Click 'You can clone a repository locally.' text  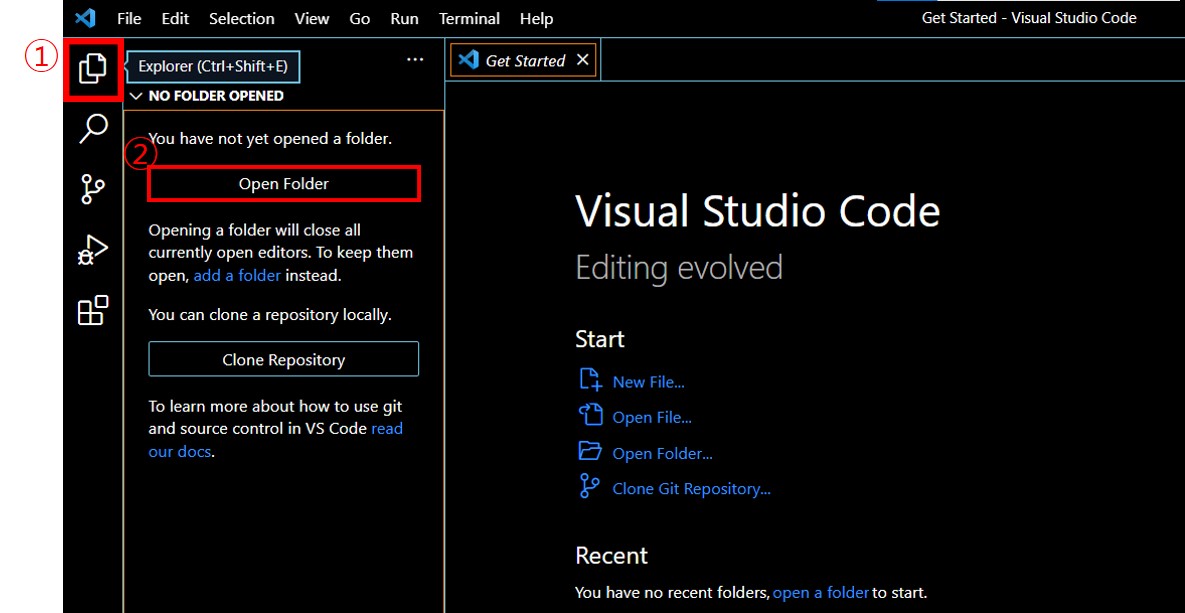270,315
